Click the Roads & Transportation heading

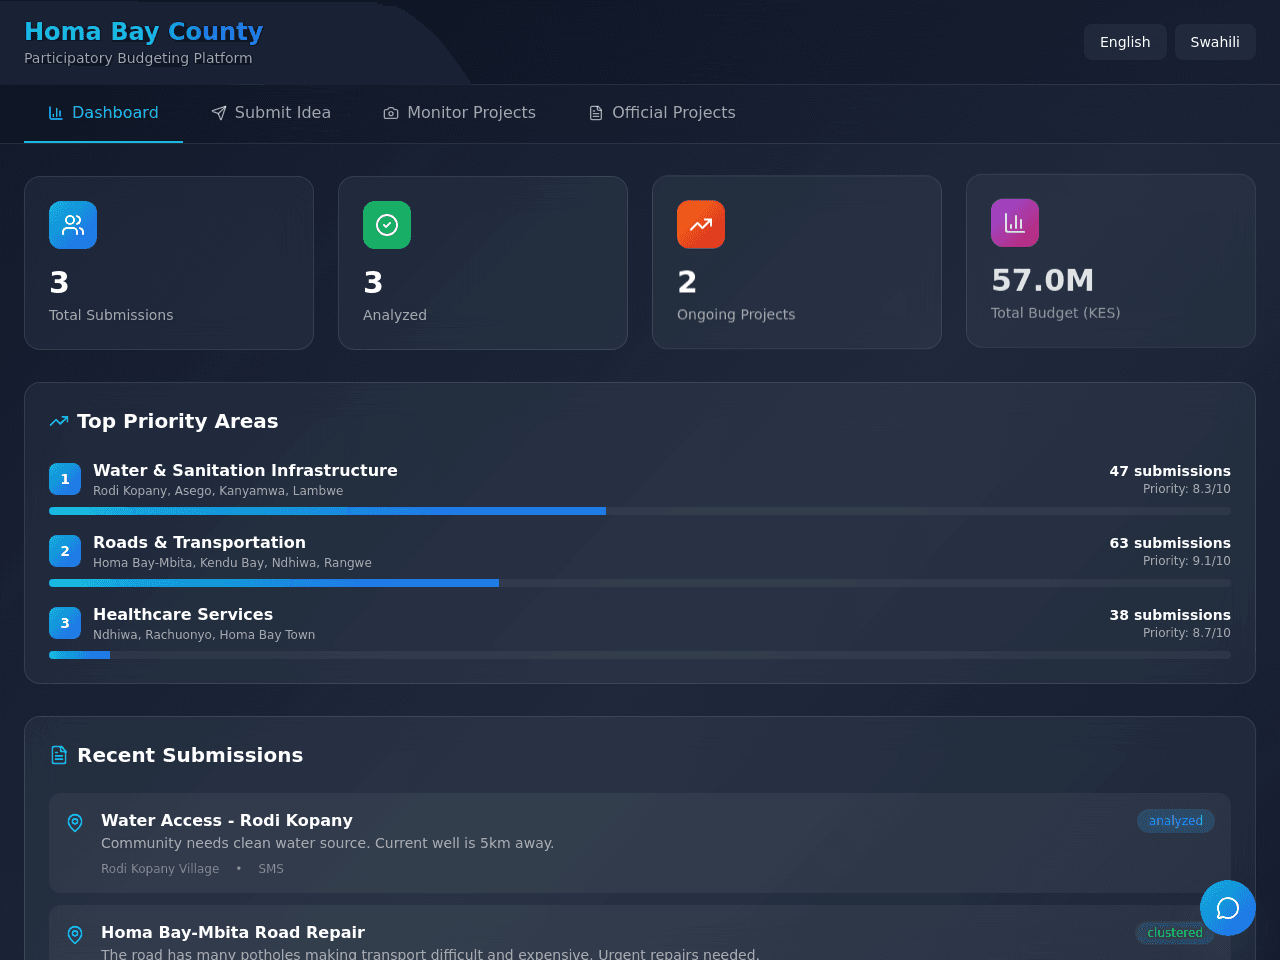tap(199, 542)
